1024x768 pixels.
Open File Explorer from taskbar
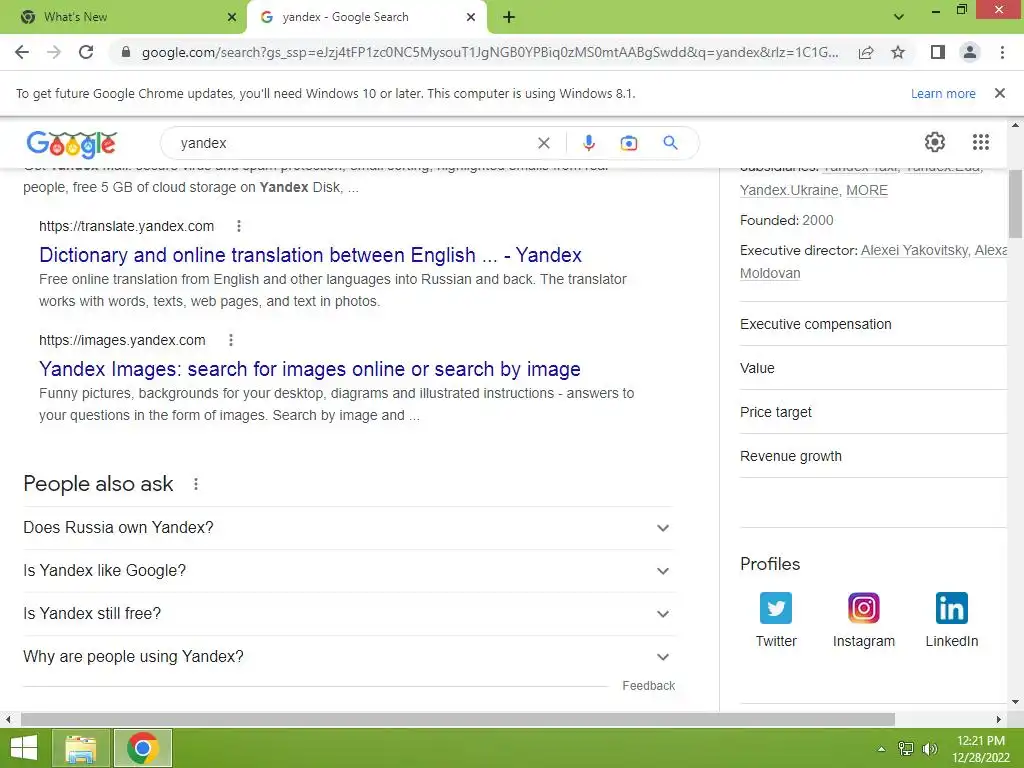81,748
